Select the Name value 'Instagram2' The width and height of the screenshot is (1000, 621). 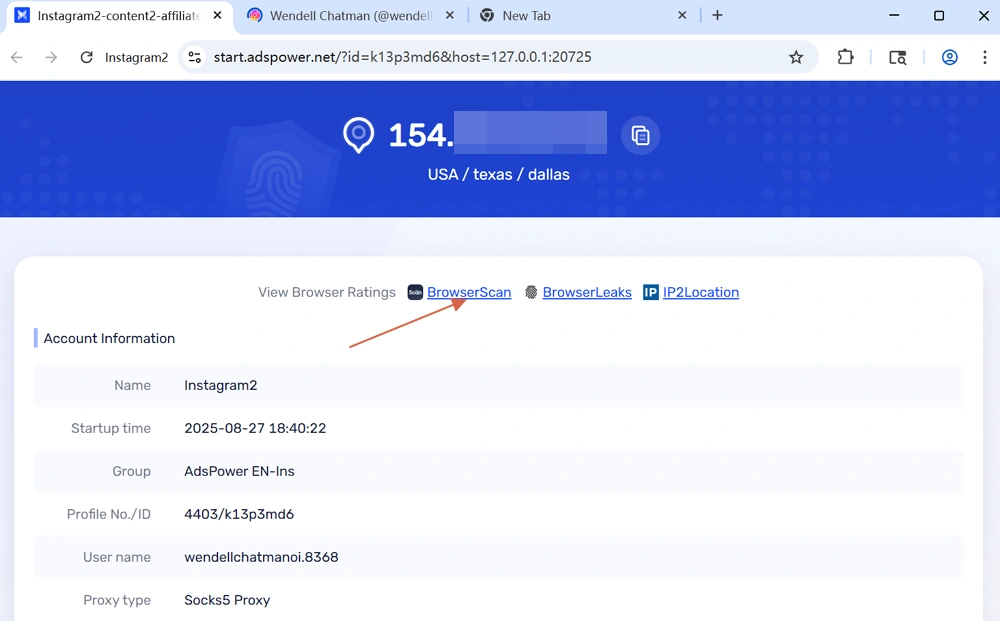221,385
